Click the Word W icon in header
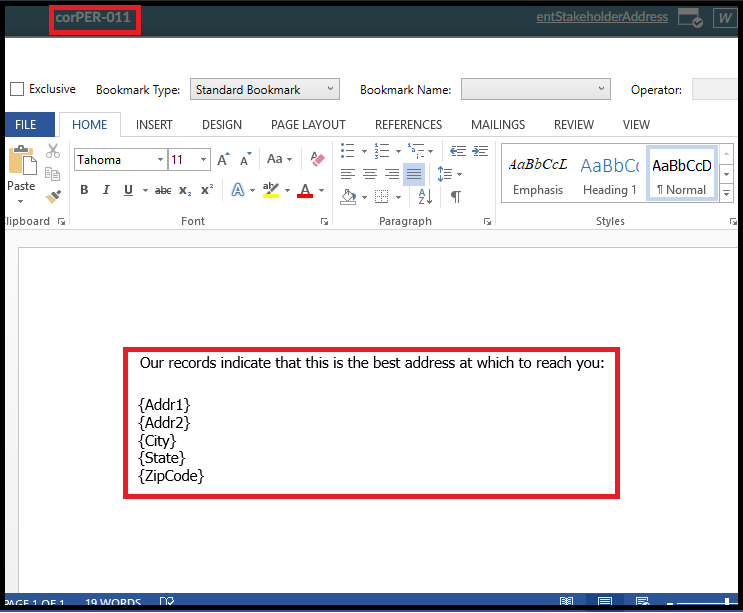Screen dimensions: 743x613 pyautogui.click(x=725, y=18)
